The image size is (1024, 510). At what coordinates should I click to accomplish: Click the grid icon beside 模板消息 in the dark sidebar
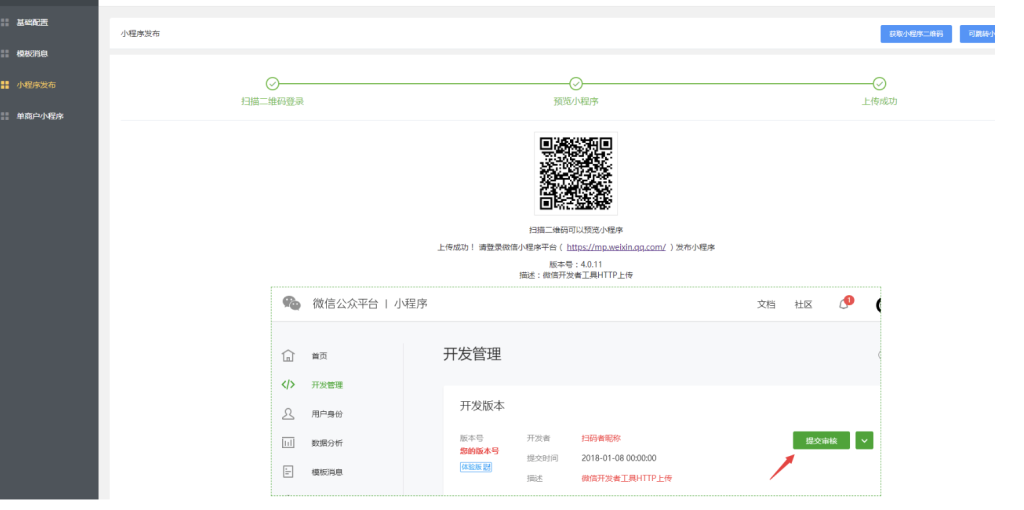pyautogui.click(x=5, y=54)
